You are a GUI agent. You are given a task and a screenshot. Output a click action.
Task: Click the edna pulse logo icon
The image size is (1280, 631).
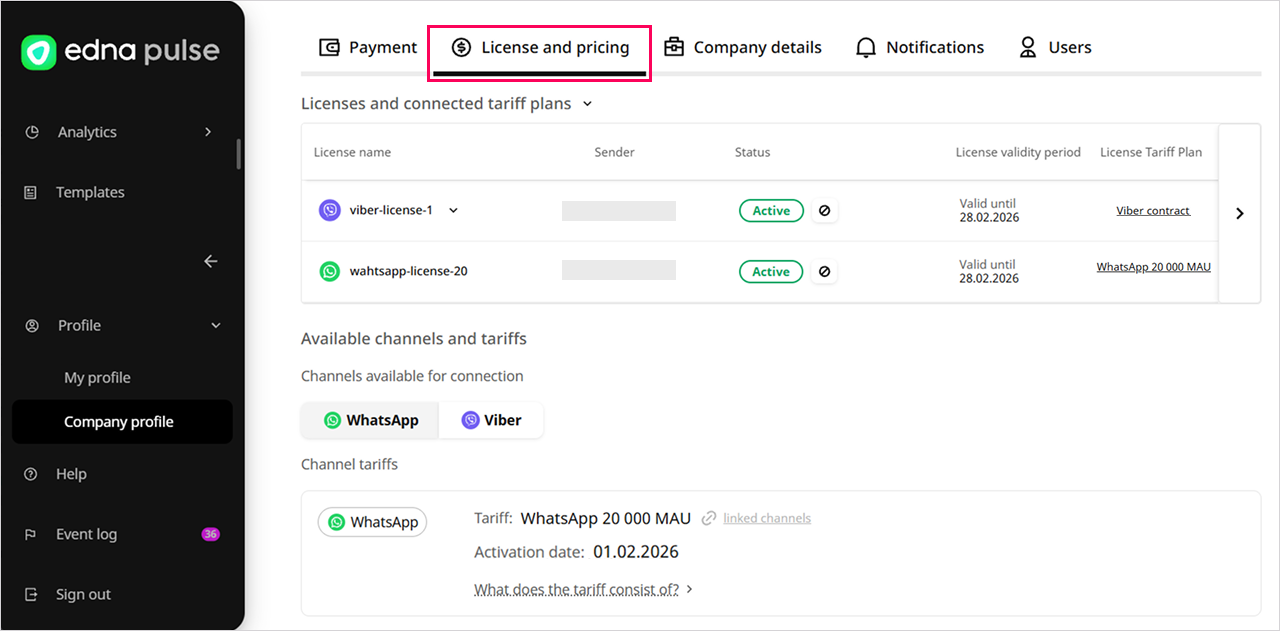(x=39, y=52)
